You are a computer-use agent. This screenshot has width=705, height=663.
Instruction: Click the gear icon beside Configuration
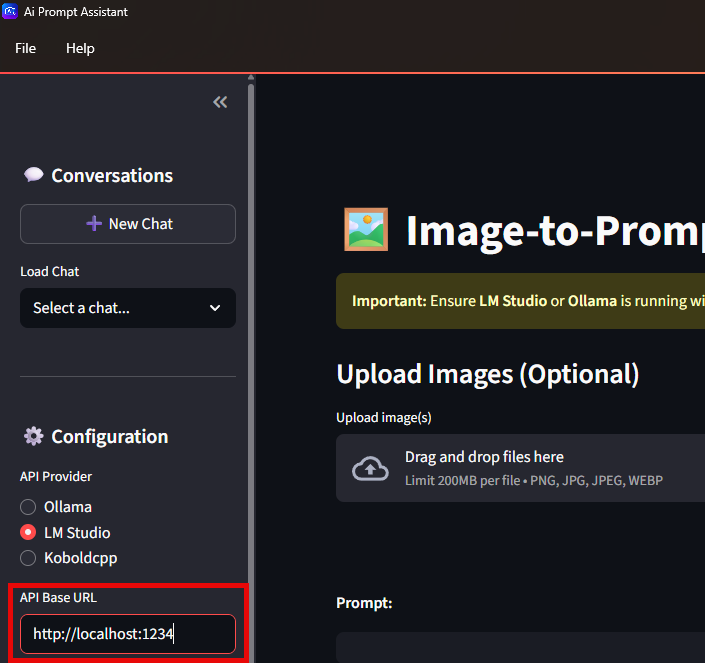point(34,436)
